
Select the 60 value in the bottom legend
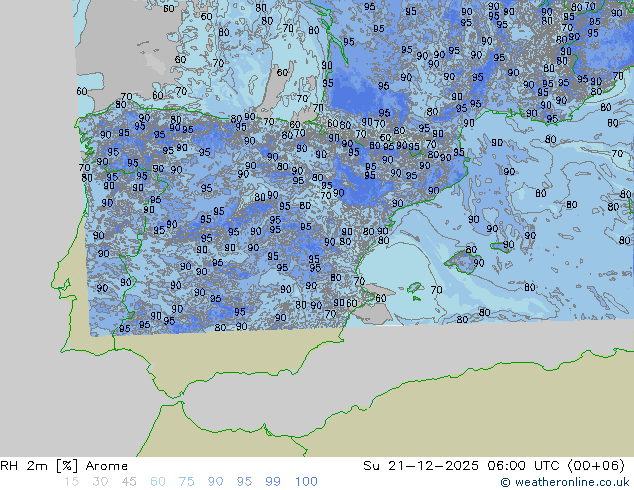158,482
